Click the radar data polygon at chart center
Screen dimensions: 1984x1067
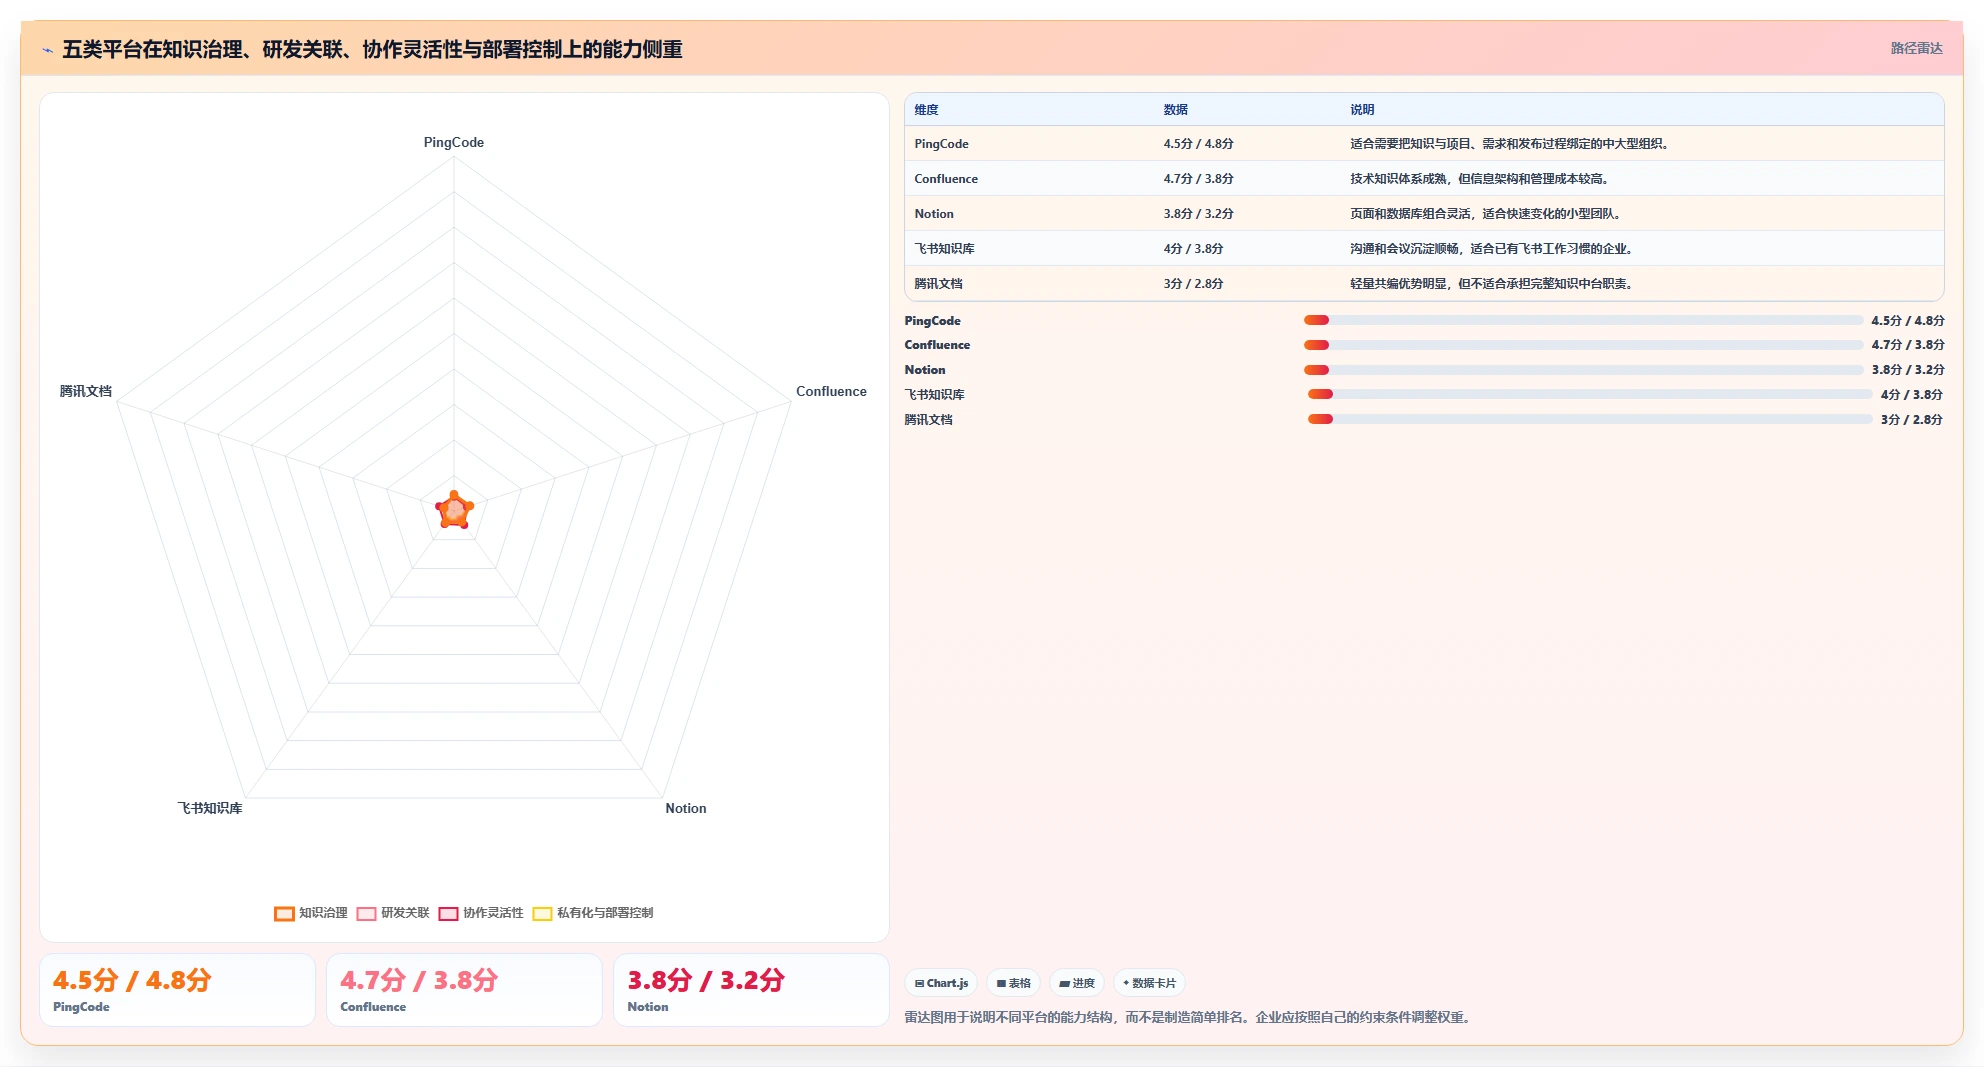coord(454,511)
